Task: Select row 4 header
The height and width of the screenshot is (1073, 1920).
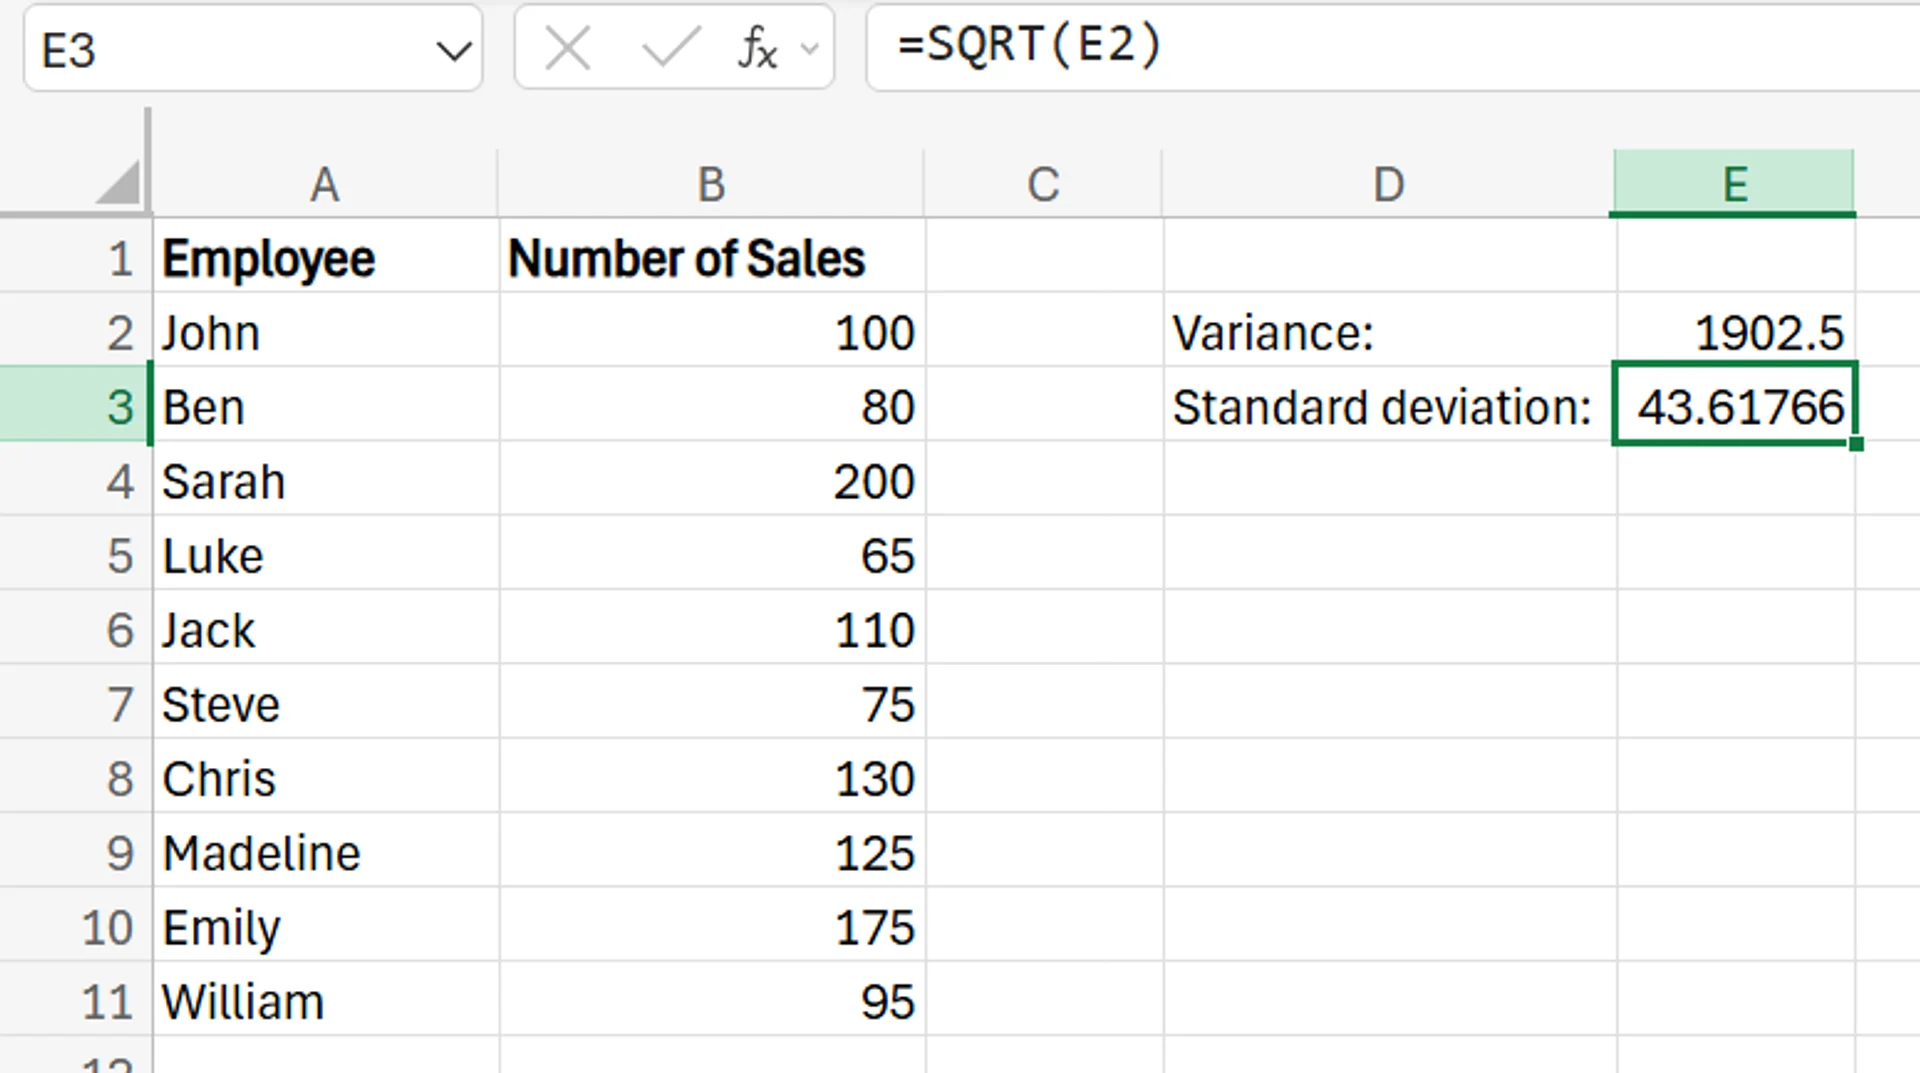Action: pyautogui.click(x=76, y=480)
